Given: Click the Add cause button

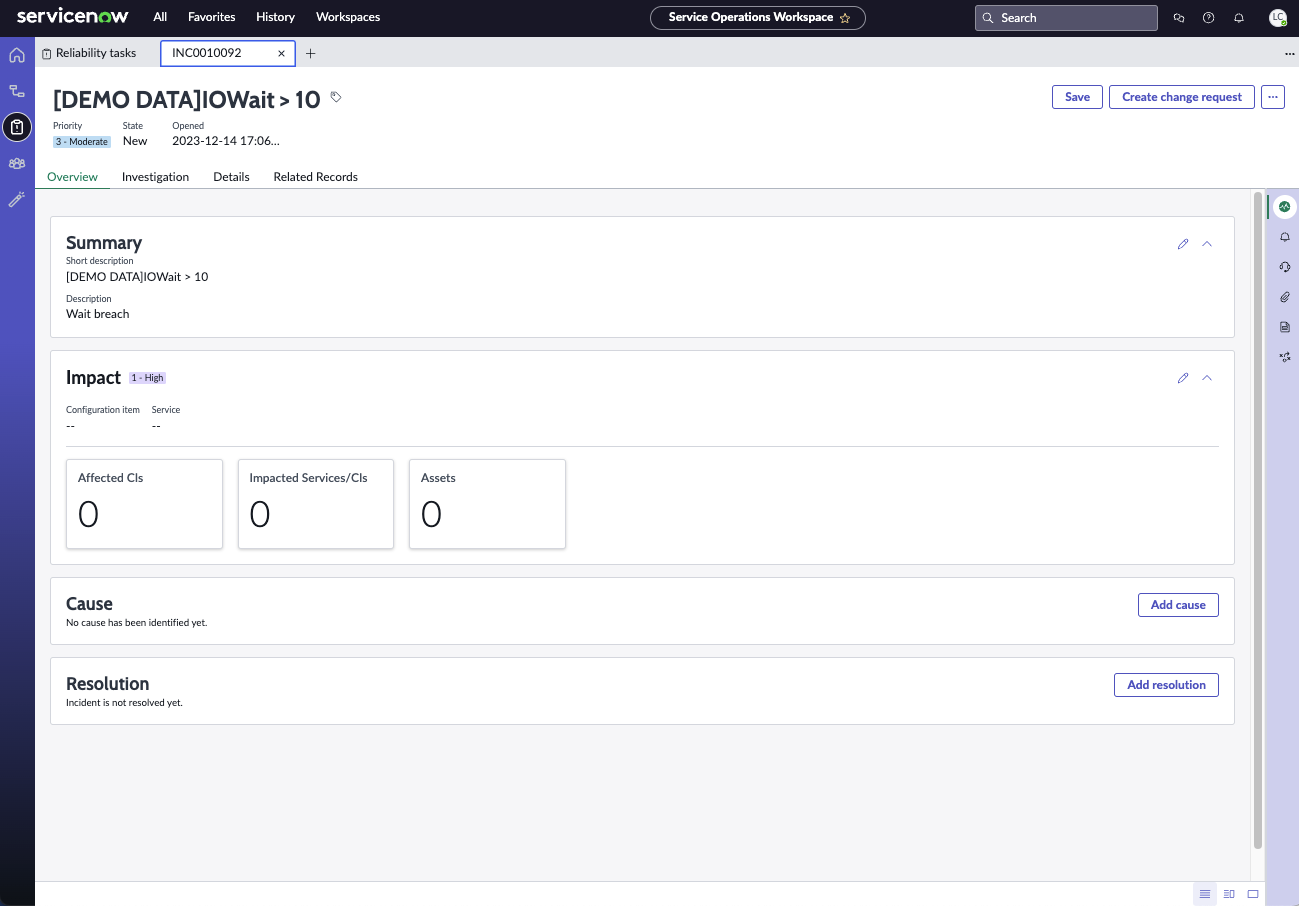Looking at the screenshot, I should (1178, 604).
